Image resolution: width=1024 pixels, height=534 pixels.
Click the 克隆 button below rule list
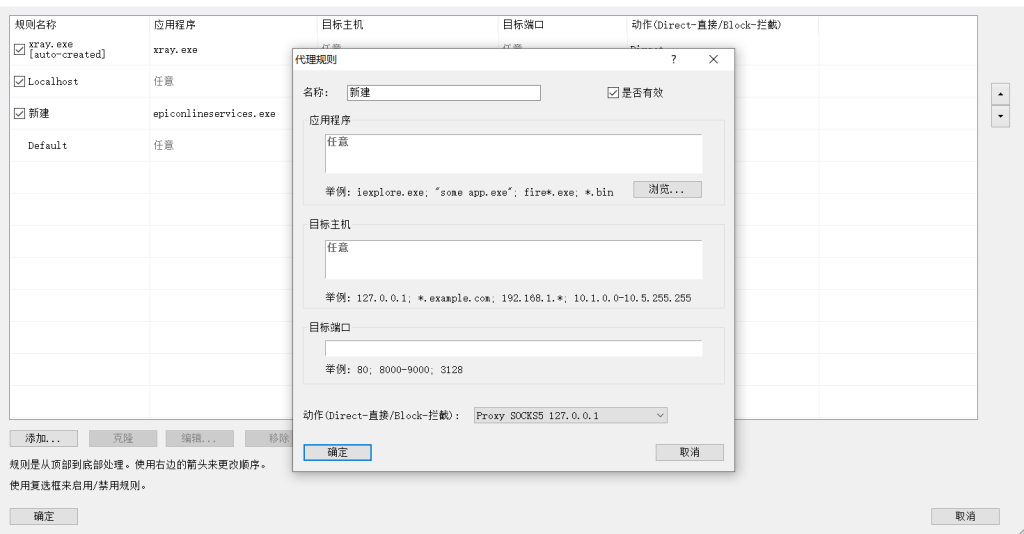tap(123, 438)
